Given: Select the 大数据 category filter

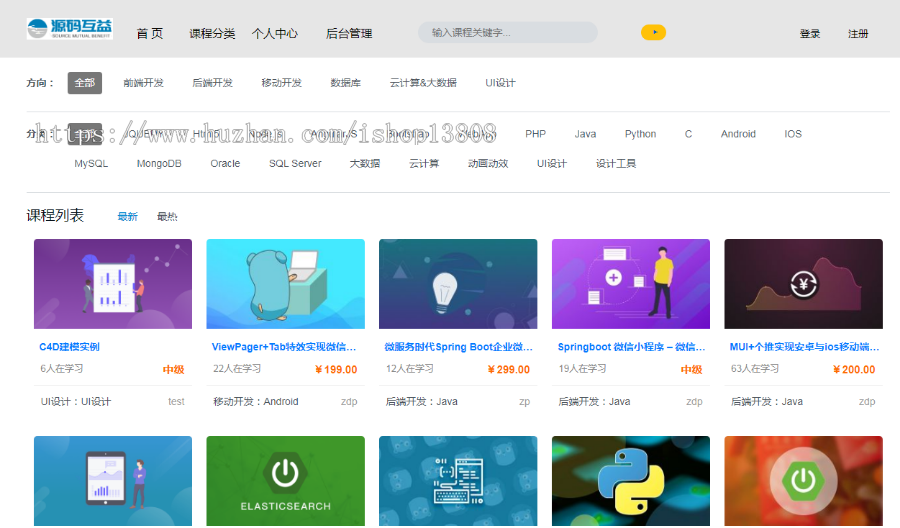Looking at the screenshot, I should point(365,164).
